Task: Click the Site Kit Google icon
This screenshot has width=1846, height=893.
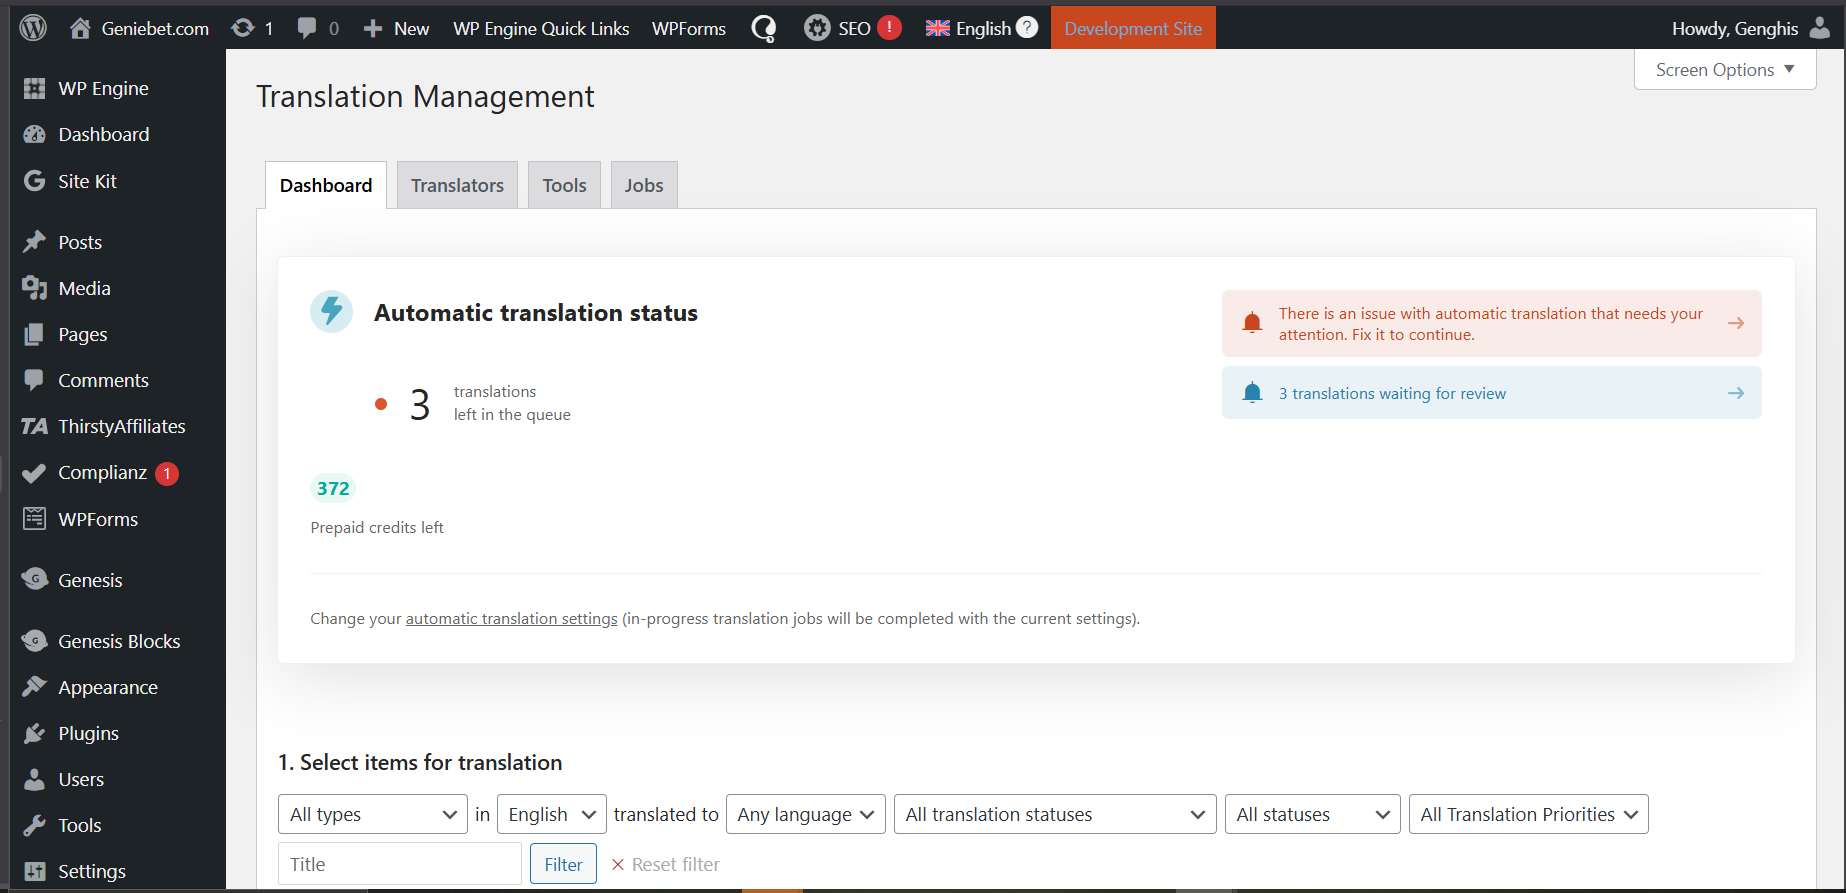Action: coord(35,181)
